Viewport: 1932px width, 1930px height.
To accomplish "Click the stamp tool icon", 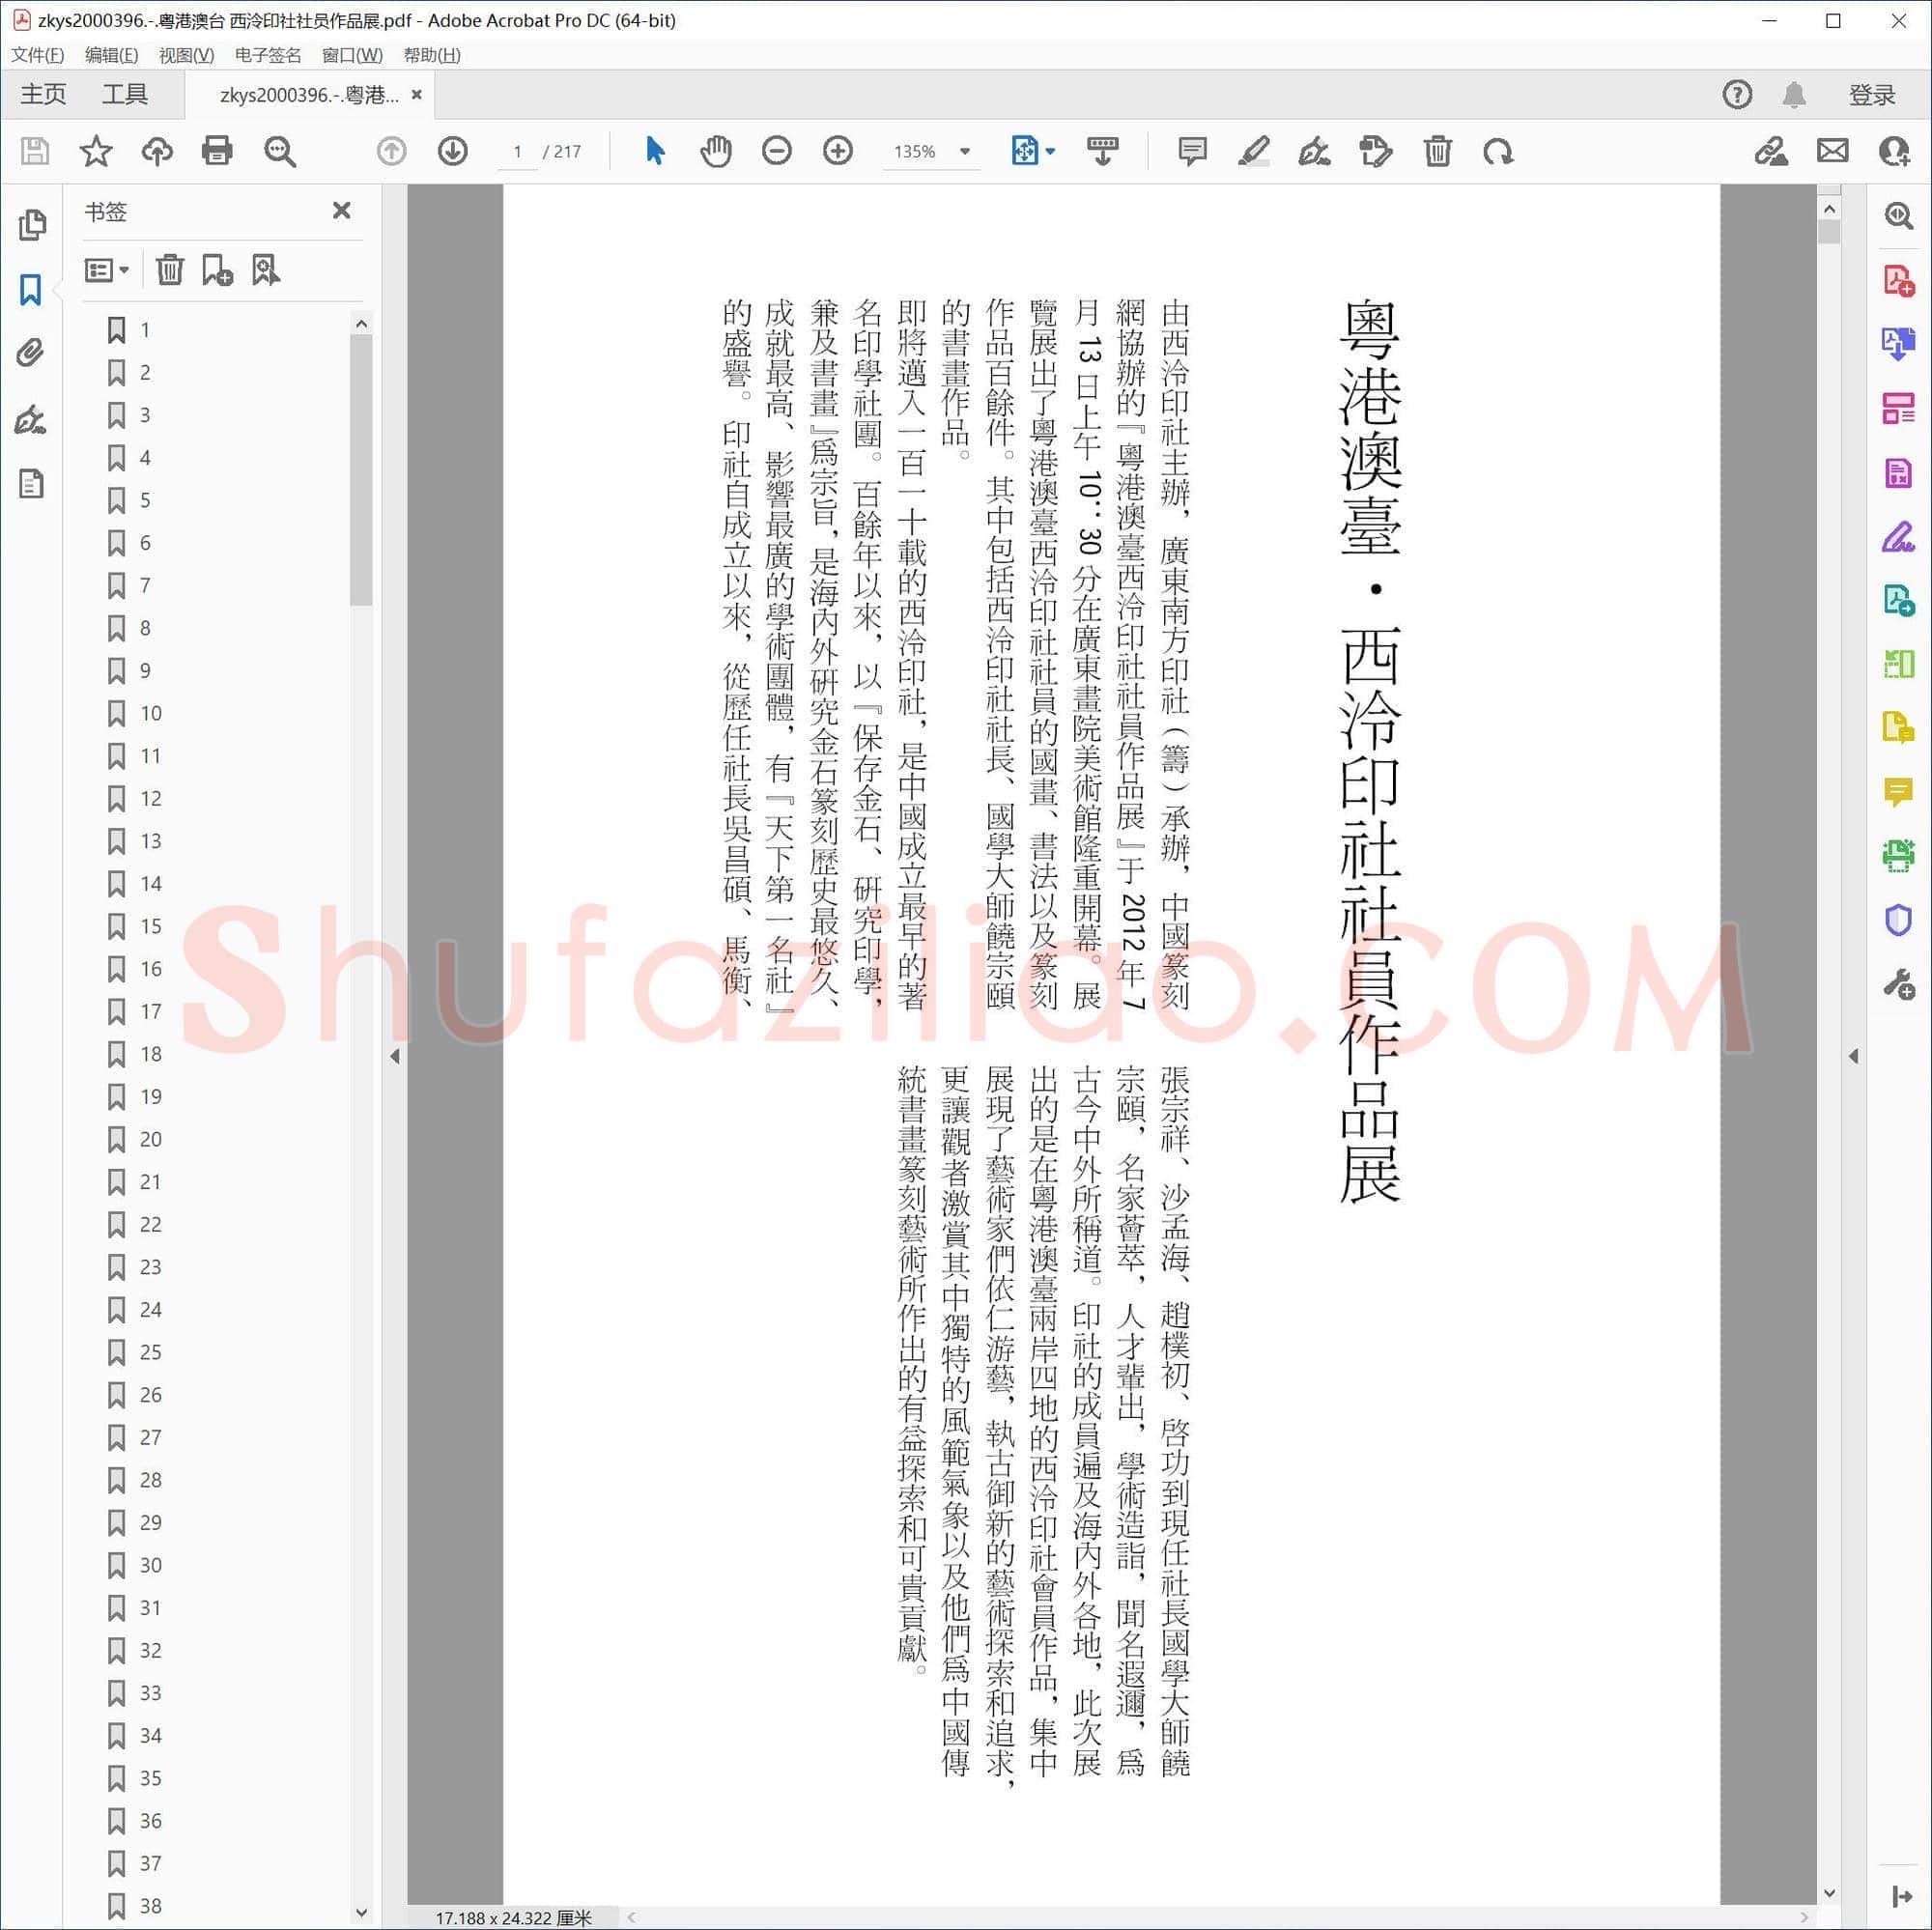I will click(x=1376, y=151).
